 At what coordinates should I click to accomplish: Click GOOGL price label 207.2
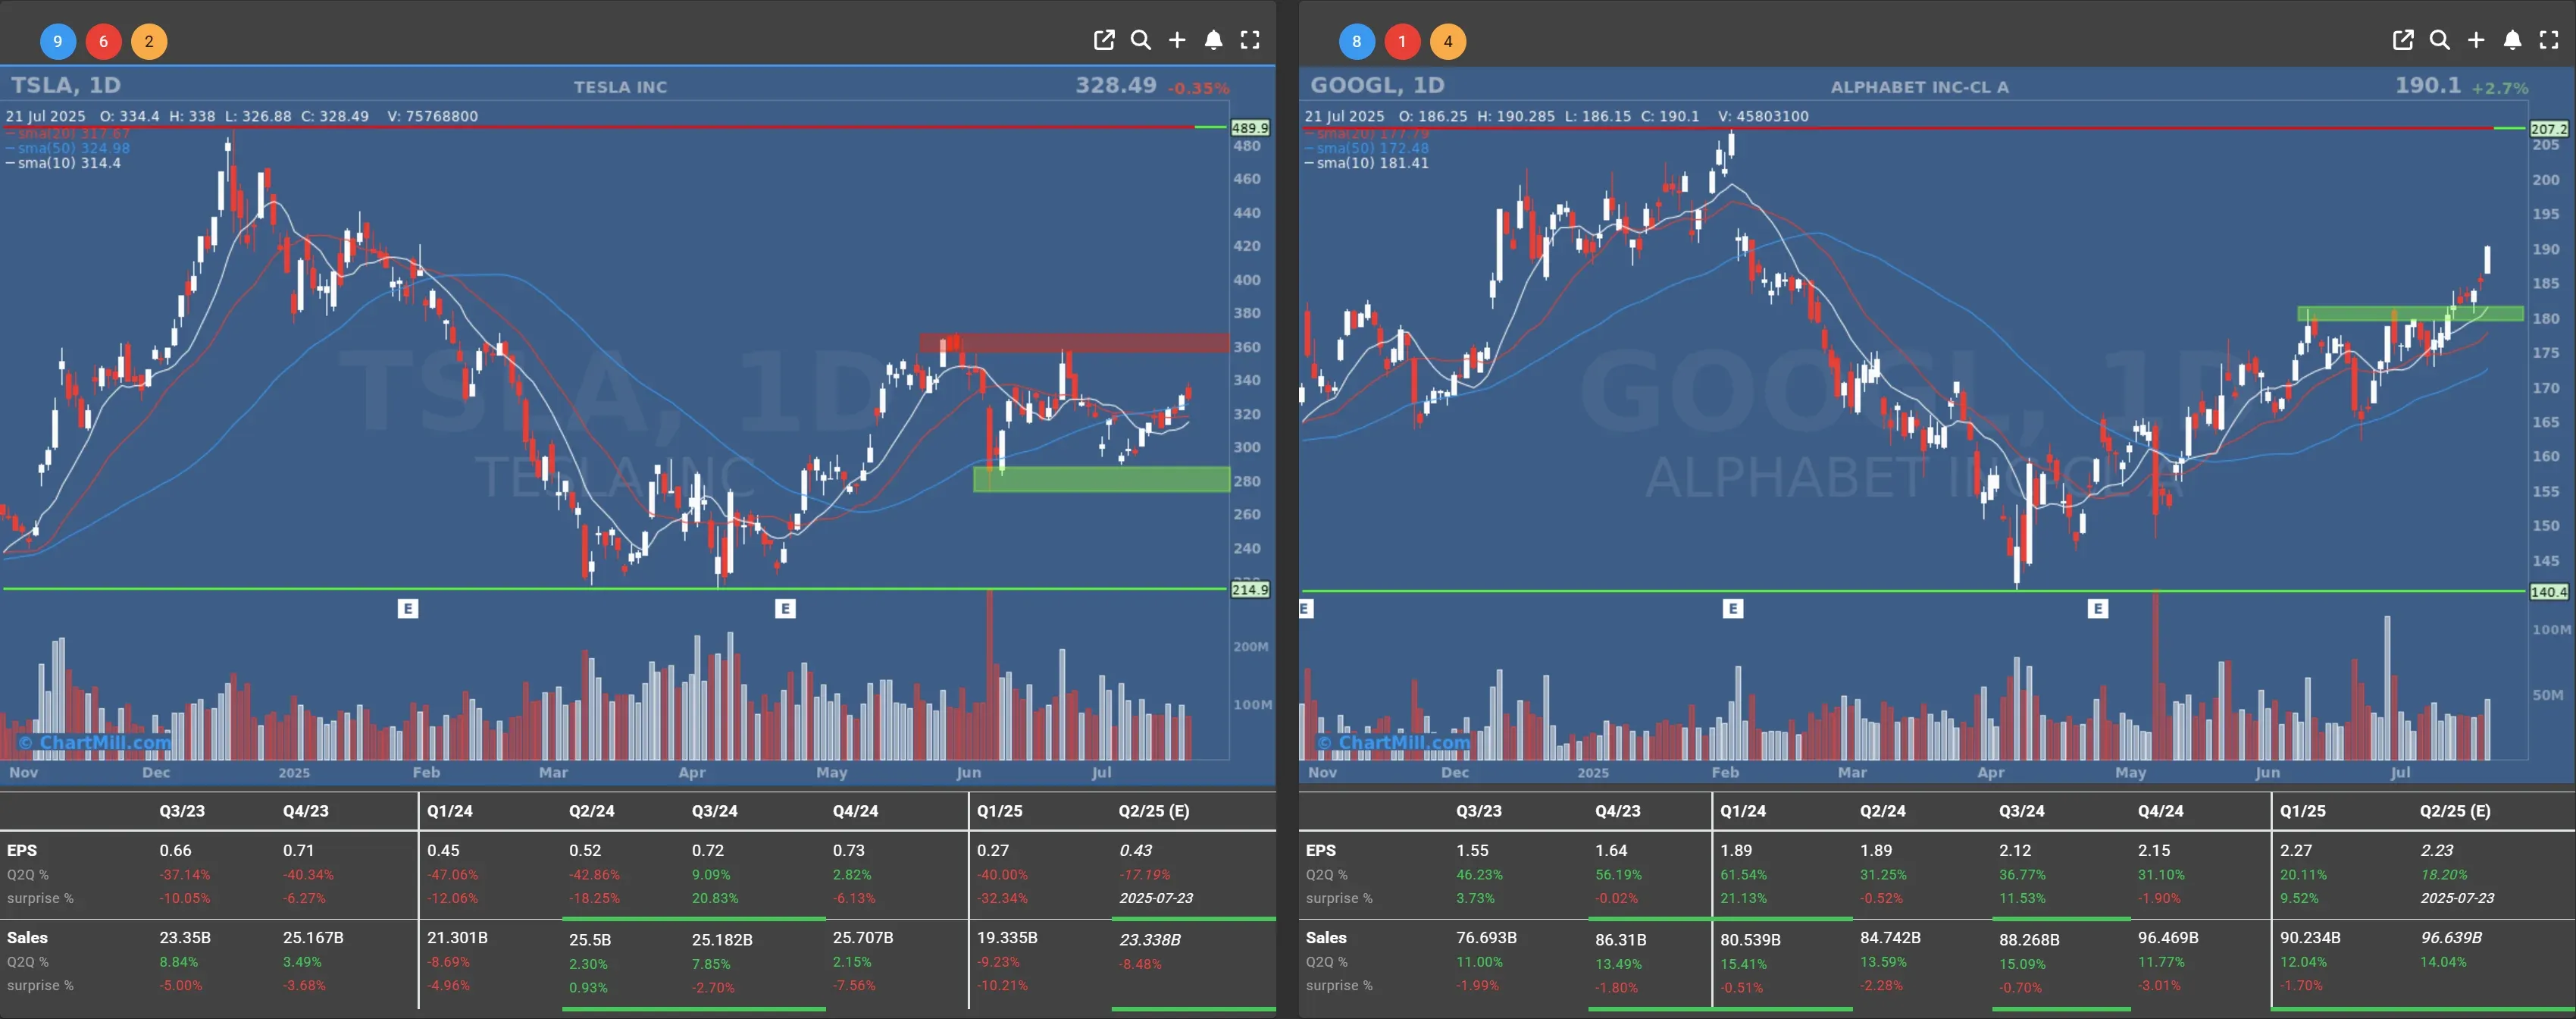(2549, 129)
